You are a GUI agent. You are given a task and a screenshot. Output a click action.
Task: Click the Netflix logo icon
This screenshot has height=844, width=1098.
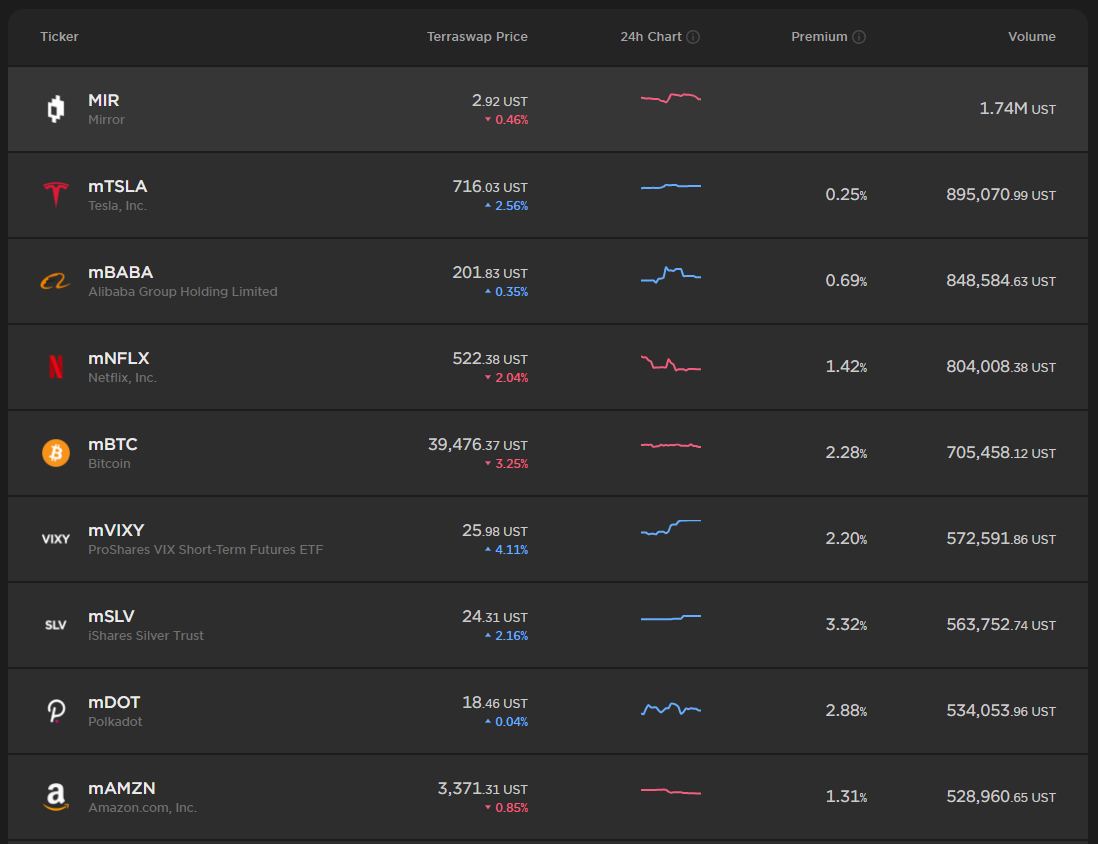pyautogui.click(x=56, y=366)
